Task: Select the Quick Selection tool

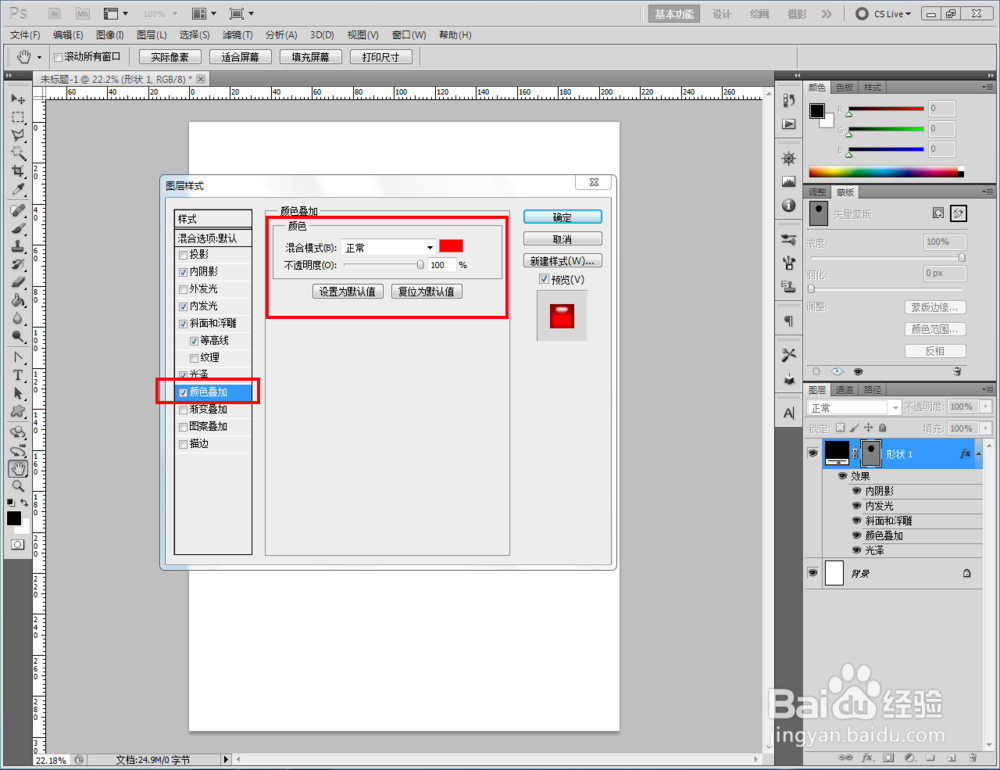Action: click(18, 153)
